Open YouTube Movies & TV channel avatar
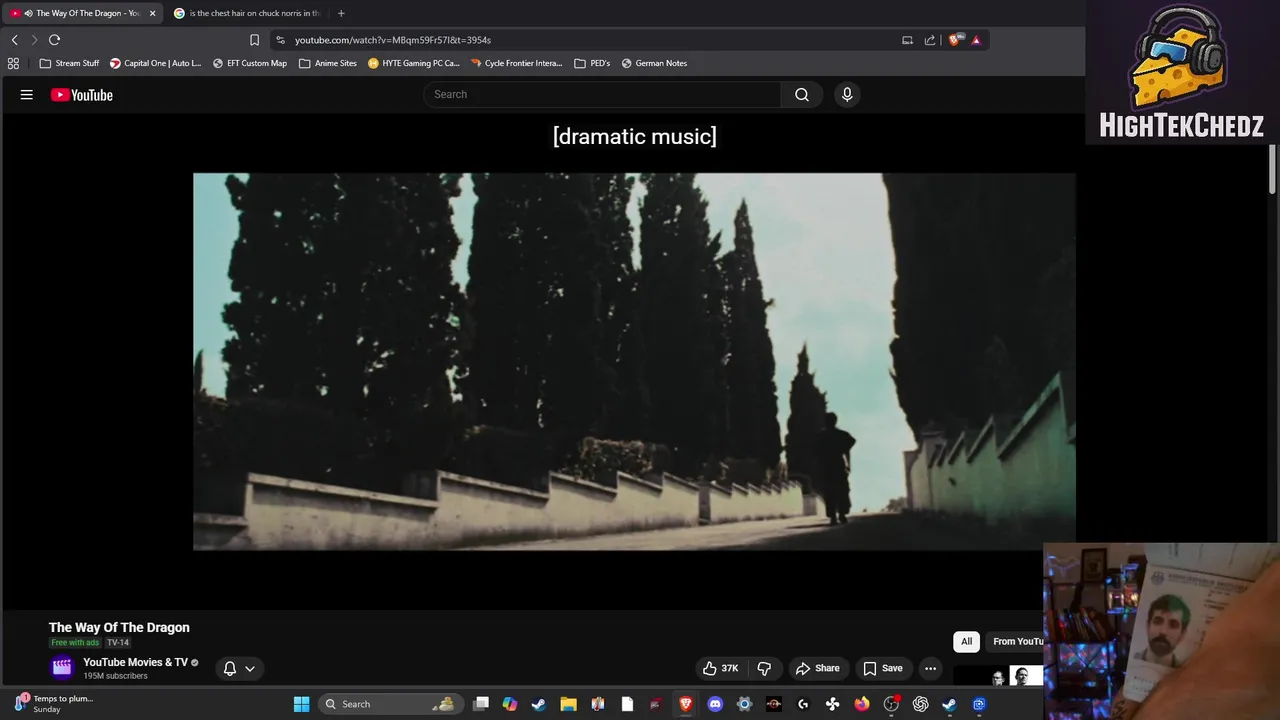This screenshot has height=720, width=1280. pos(62,667)
